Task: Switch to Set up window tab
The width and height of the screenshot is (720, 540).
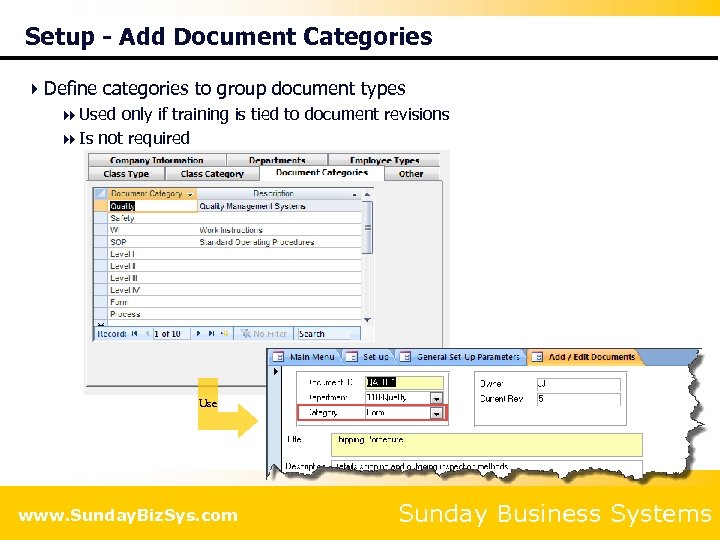Action: (369, 357)
